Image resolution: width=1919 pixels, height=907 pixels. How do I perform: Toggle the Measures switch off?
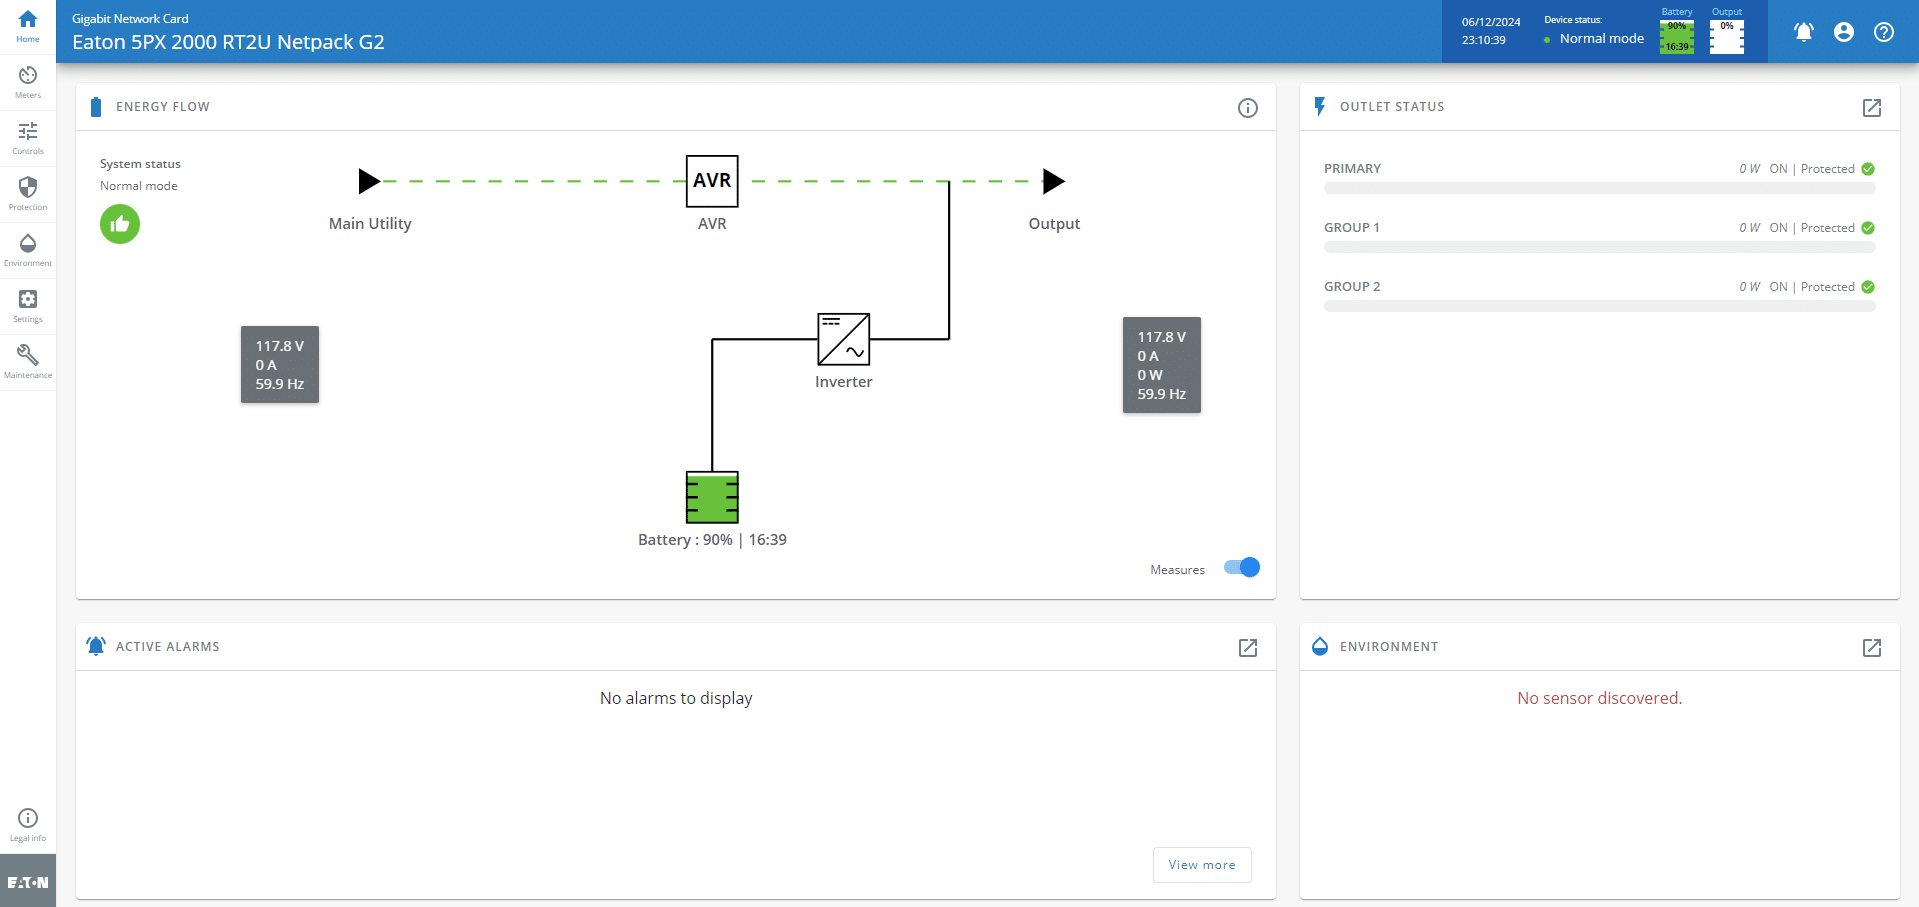[x=1242, y=568]
